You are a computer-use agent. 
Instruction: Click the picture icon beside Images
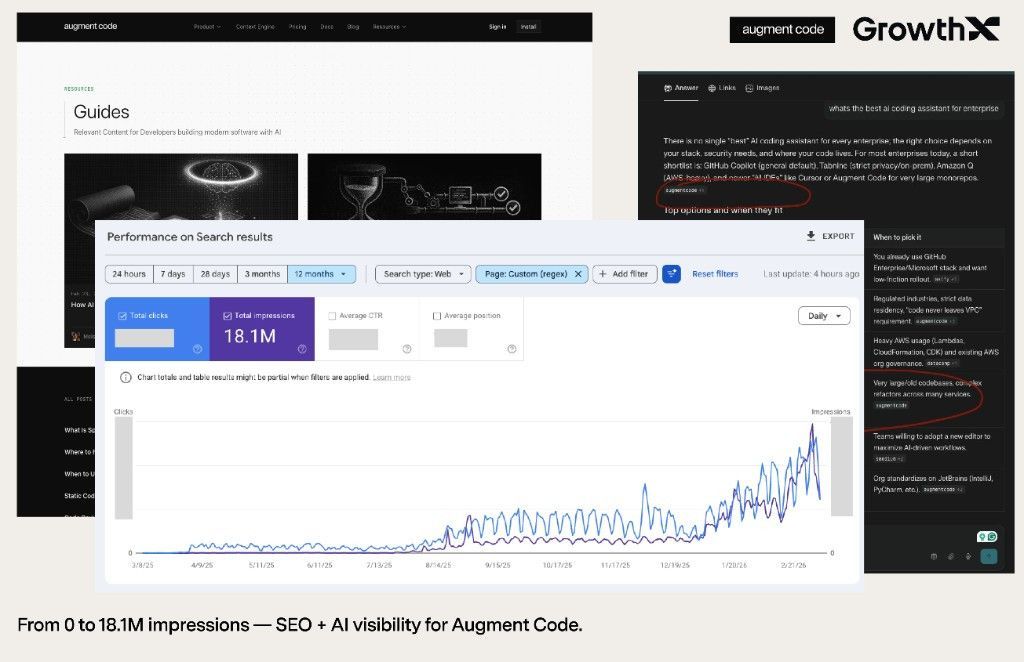(749, 88)
